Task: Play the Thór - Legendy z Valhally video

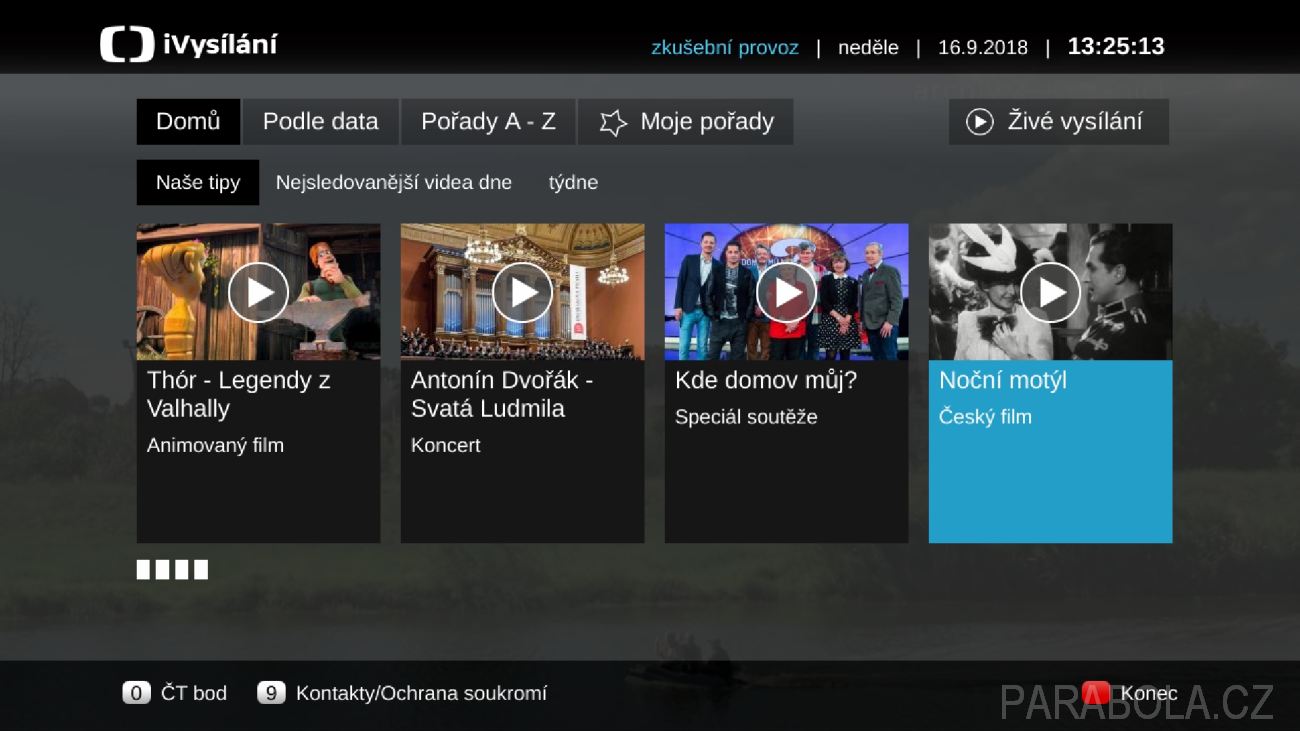Action: click(258, 292)
